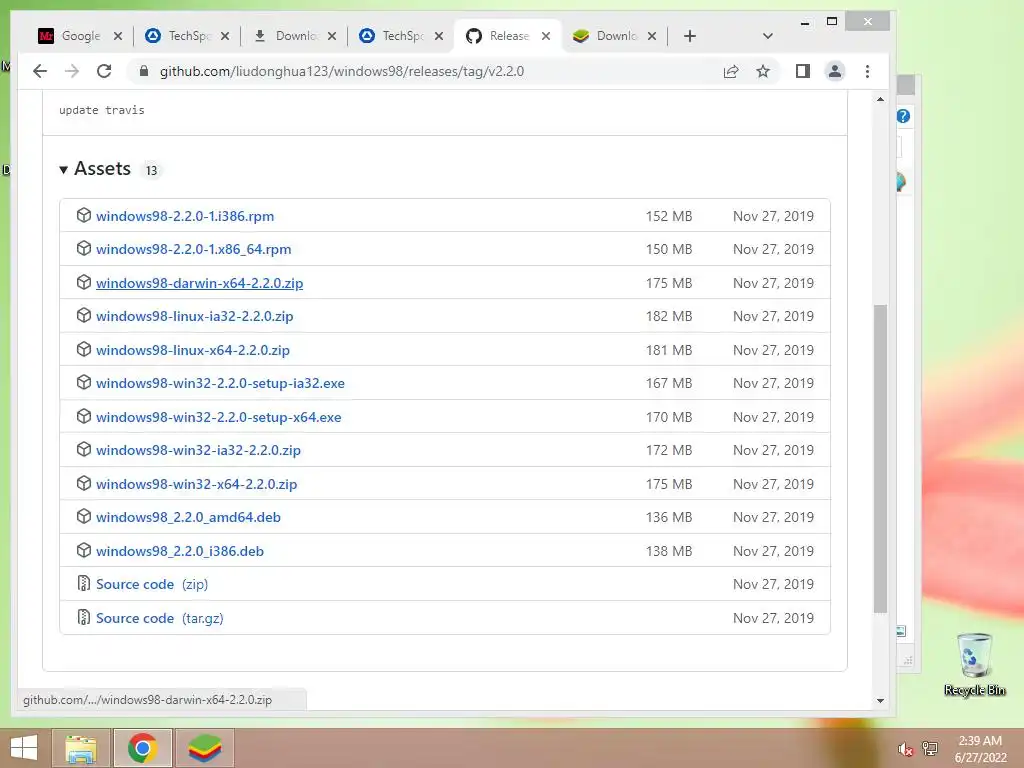Open the Chrome three-dot menu
This screenshot has width=1024, height=768.
867,71
